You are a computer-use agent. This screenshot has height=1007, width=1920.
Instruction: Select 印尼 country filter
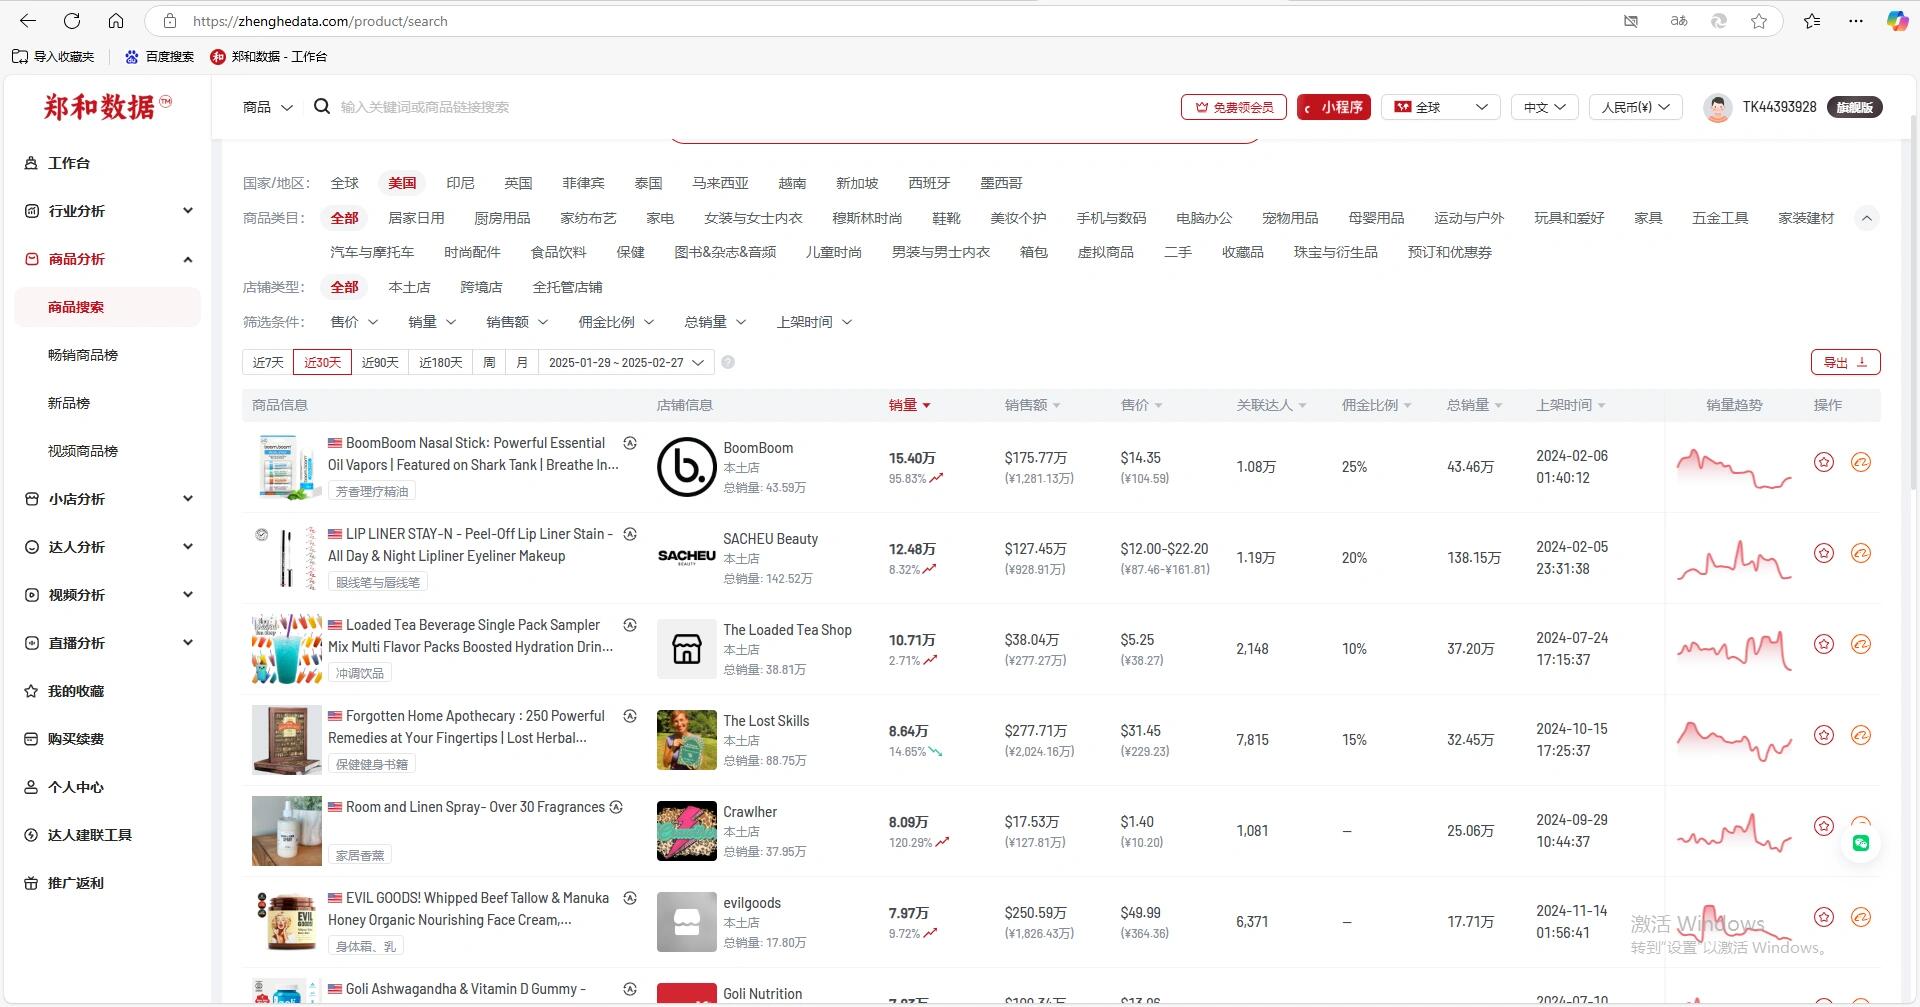pos(460,183)
